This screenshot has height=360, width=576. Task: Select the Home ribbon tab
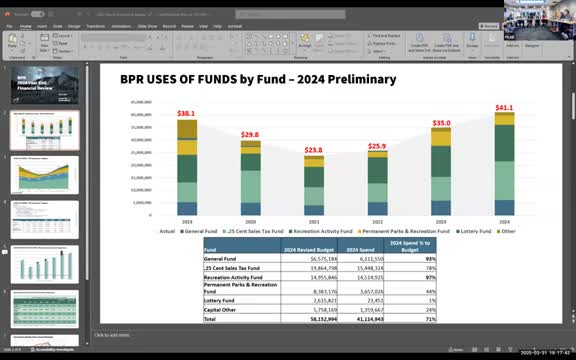(25, 26)
